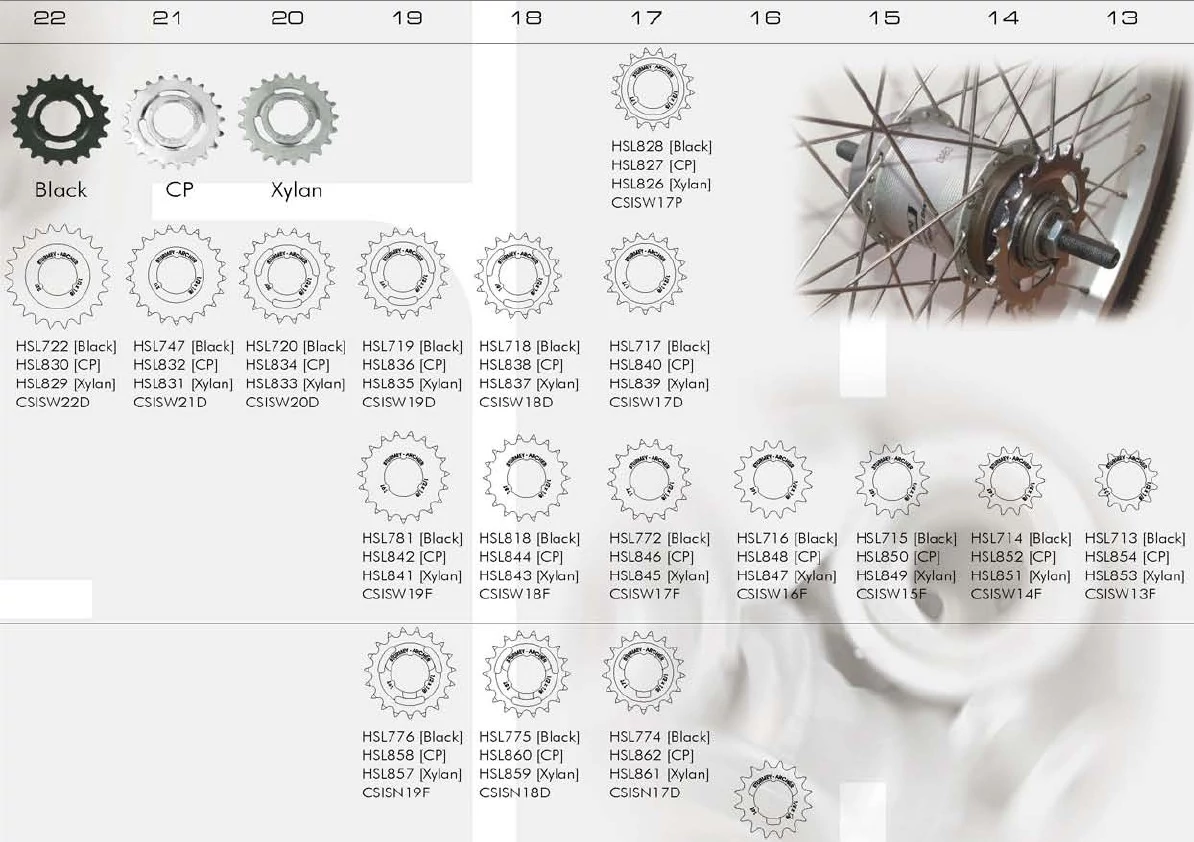The width and height of the screenshot is (1194, 842).
Task: Select the HSL828 [Black] part number
Action: click(x=661, y=147)
